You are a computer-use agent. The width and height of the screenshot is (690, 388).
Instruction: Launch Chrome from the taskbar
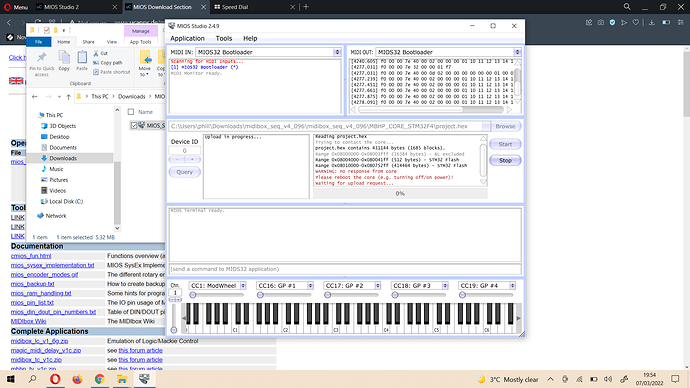(99, 379)
